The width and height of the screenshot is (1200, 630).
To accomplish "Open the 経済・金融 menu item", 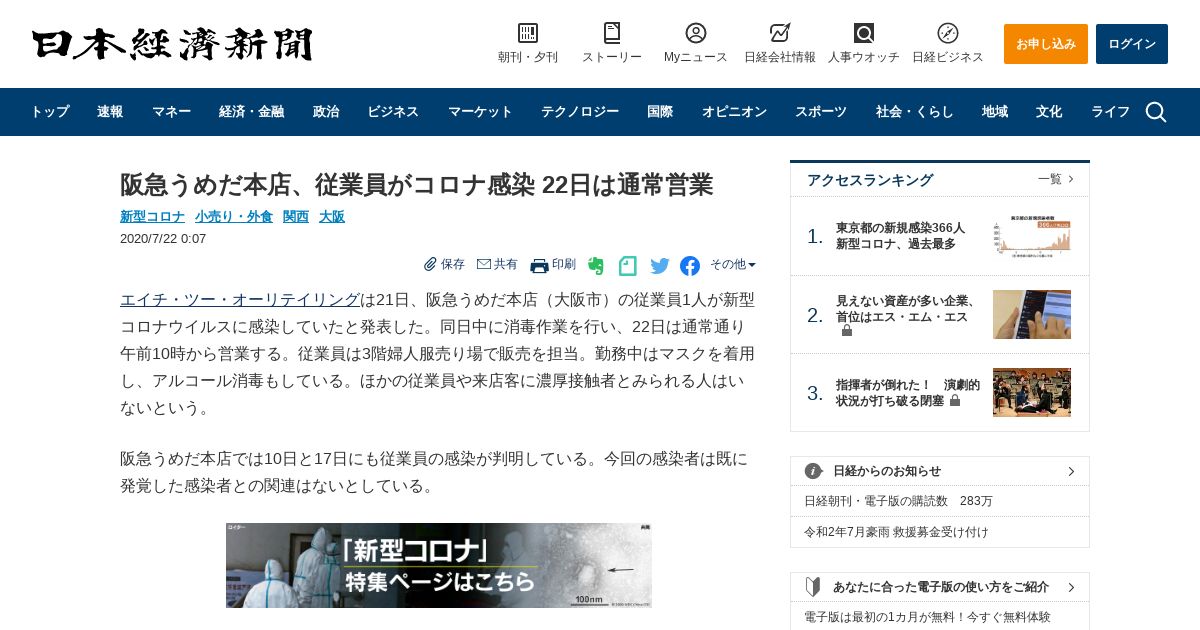I will (x=251, y=112).
